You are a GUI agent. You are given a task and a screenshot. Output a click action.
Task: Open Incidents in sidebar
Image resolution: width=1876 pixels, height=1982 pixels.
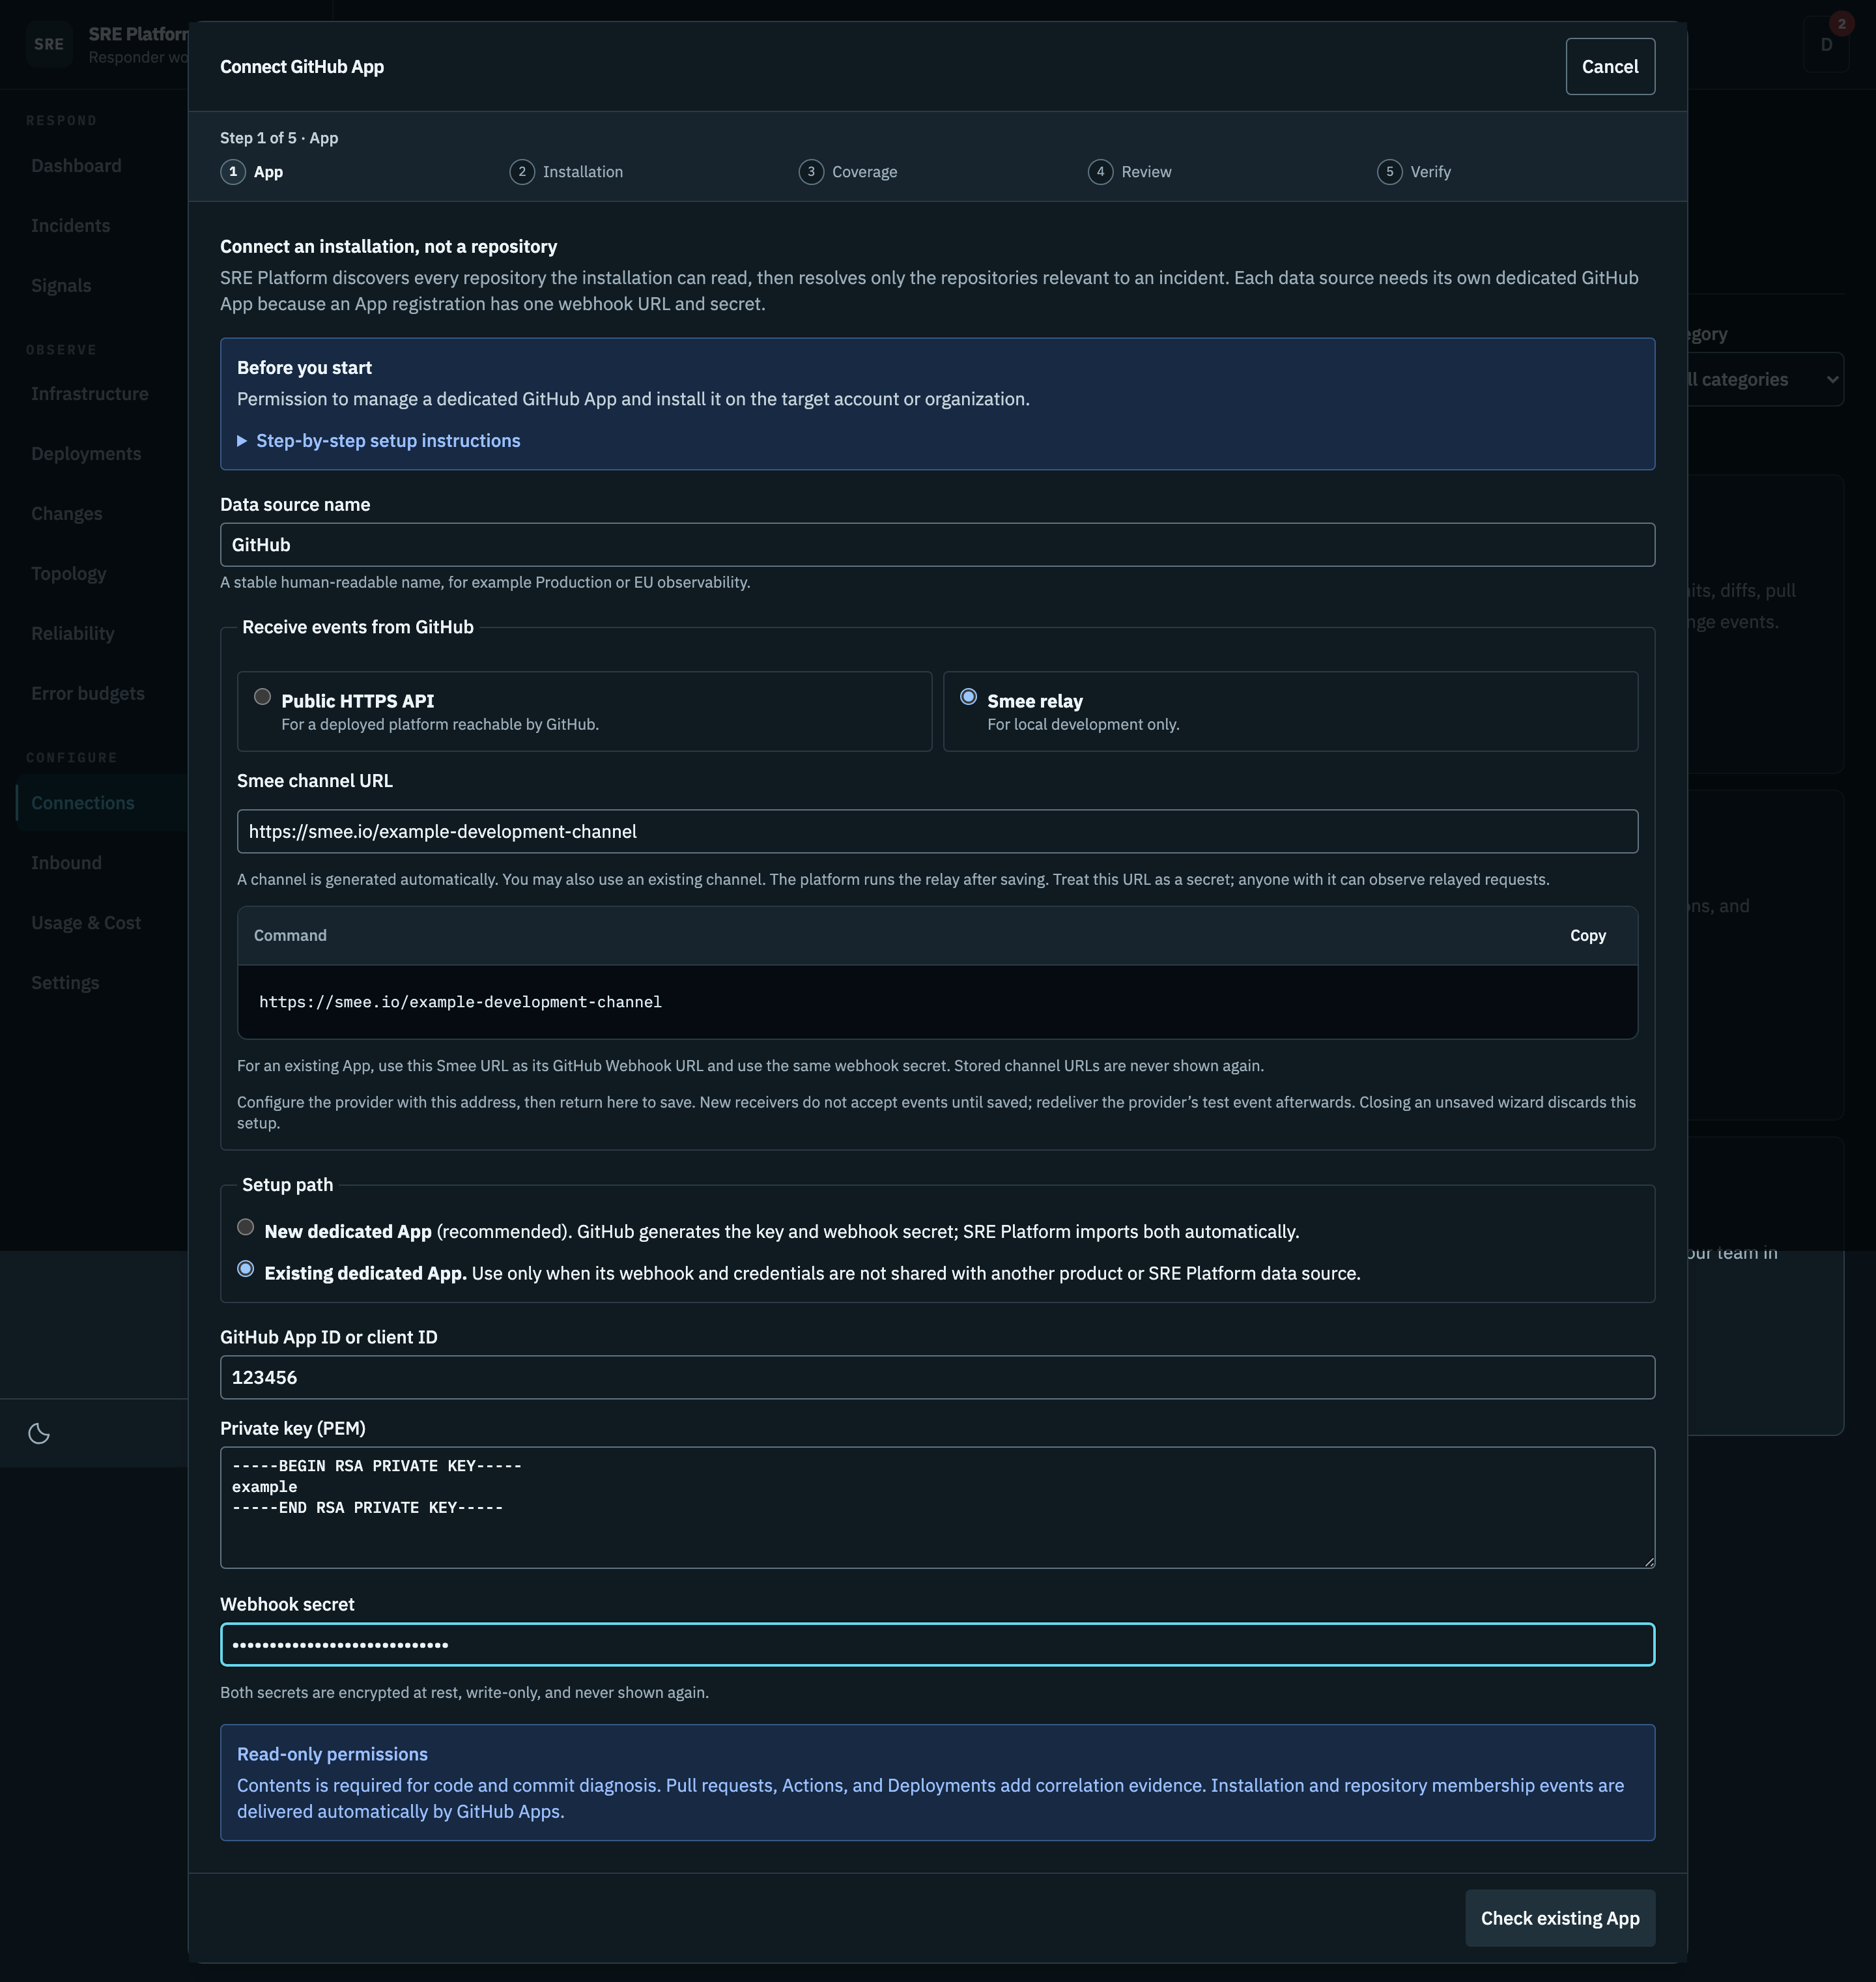pyautogui.click(x=71, y=226)
